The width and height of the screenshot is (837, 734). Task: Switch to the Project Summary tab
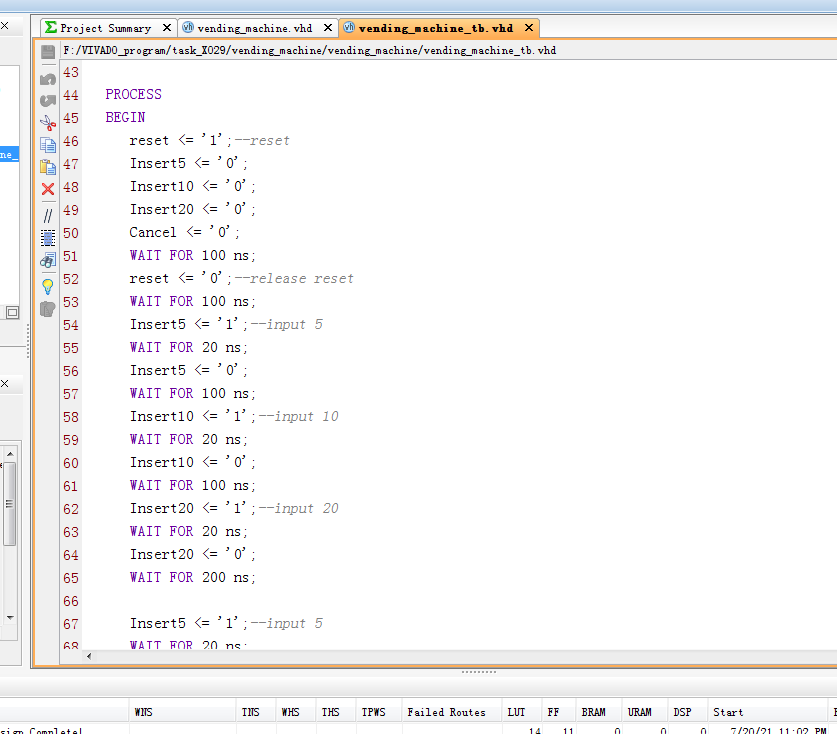click(104, 28)
